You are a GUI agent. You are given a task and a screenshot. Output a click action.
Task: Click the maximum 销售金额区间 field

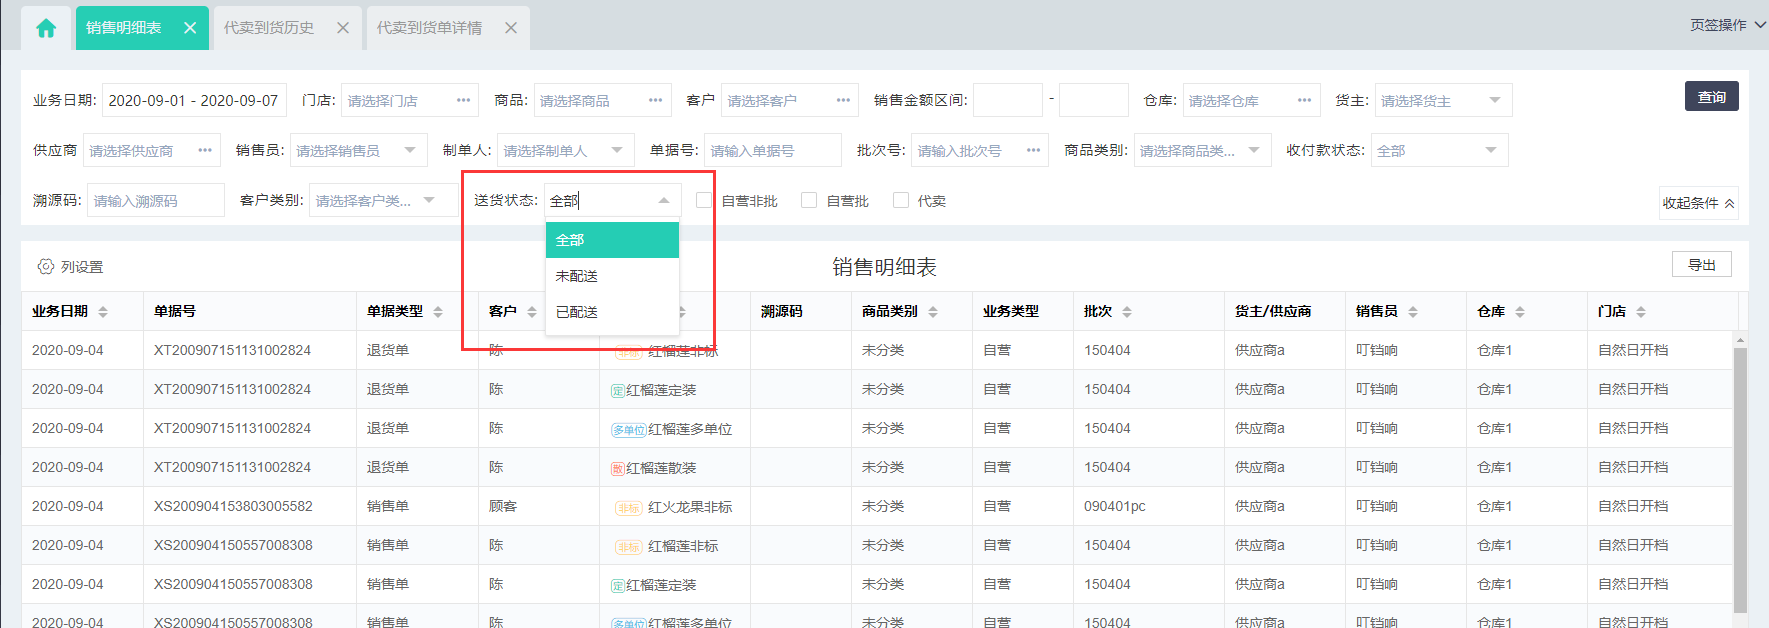[x=1094, y=100]
